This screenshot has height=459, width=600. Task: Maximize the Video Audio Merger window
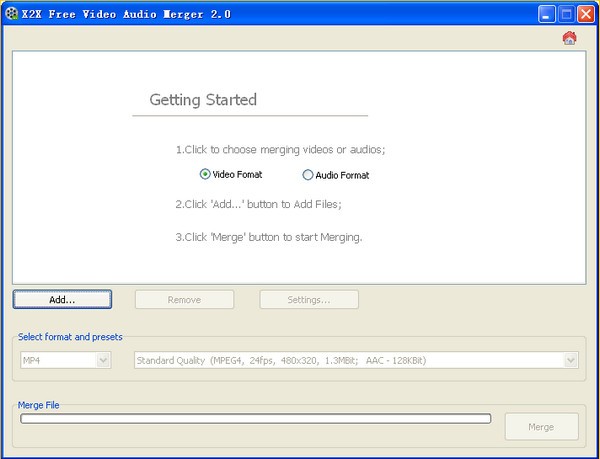(x=566, y=14)
